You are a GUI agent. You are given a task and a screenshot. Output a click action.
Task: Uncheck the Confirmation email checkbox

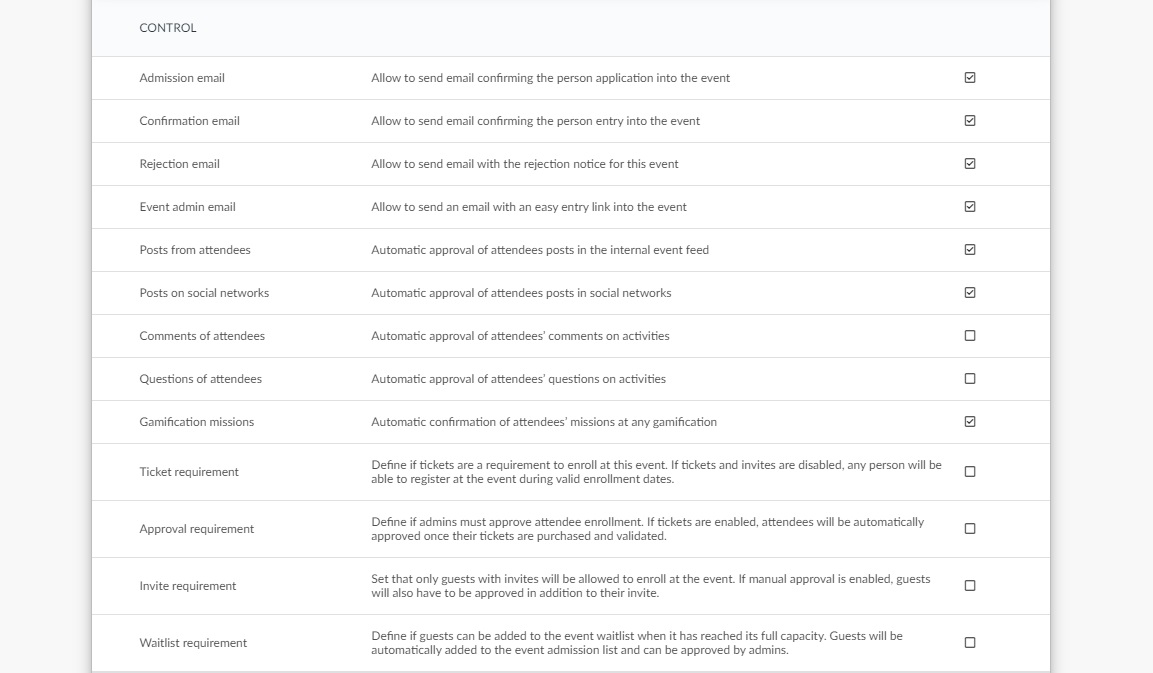(x=970, y=121)
